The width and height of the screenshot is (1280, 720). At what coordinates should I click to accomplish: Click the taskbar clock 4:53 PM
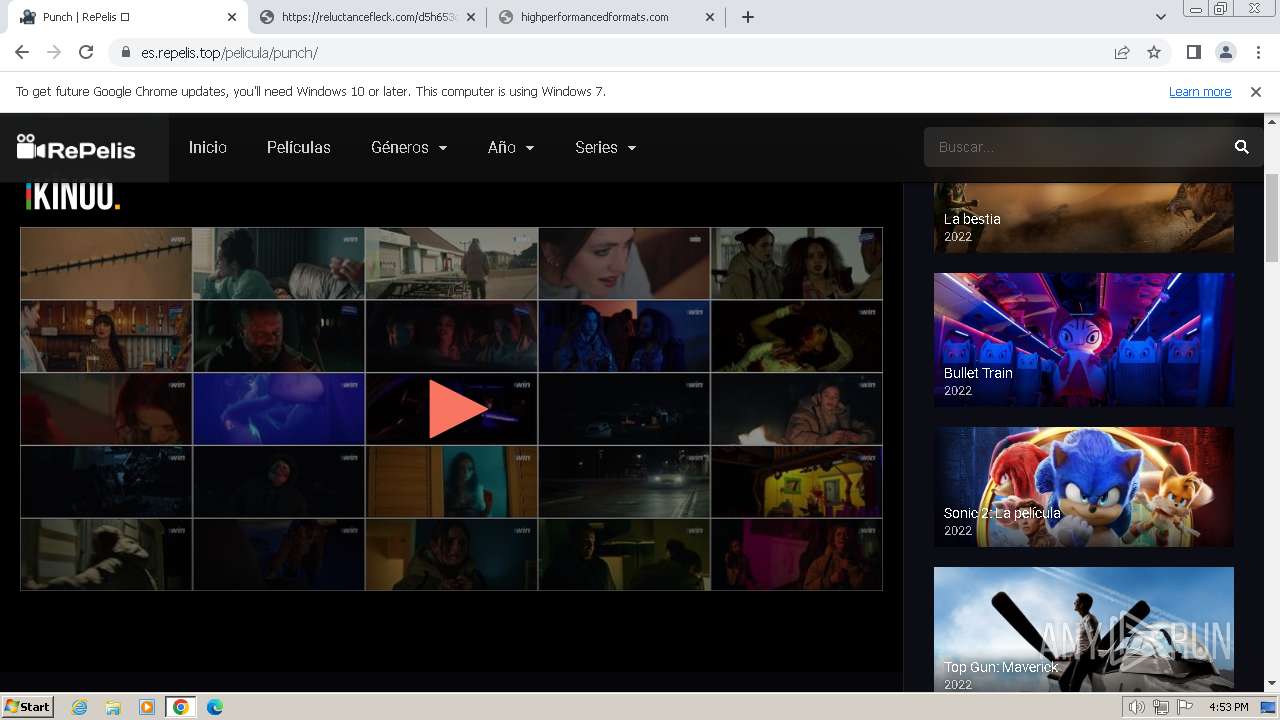point(1228,707)
